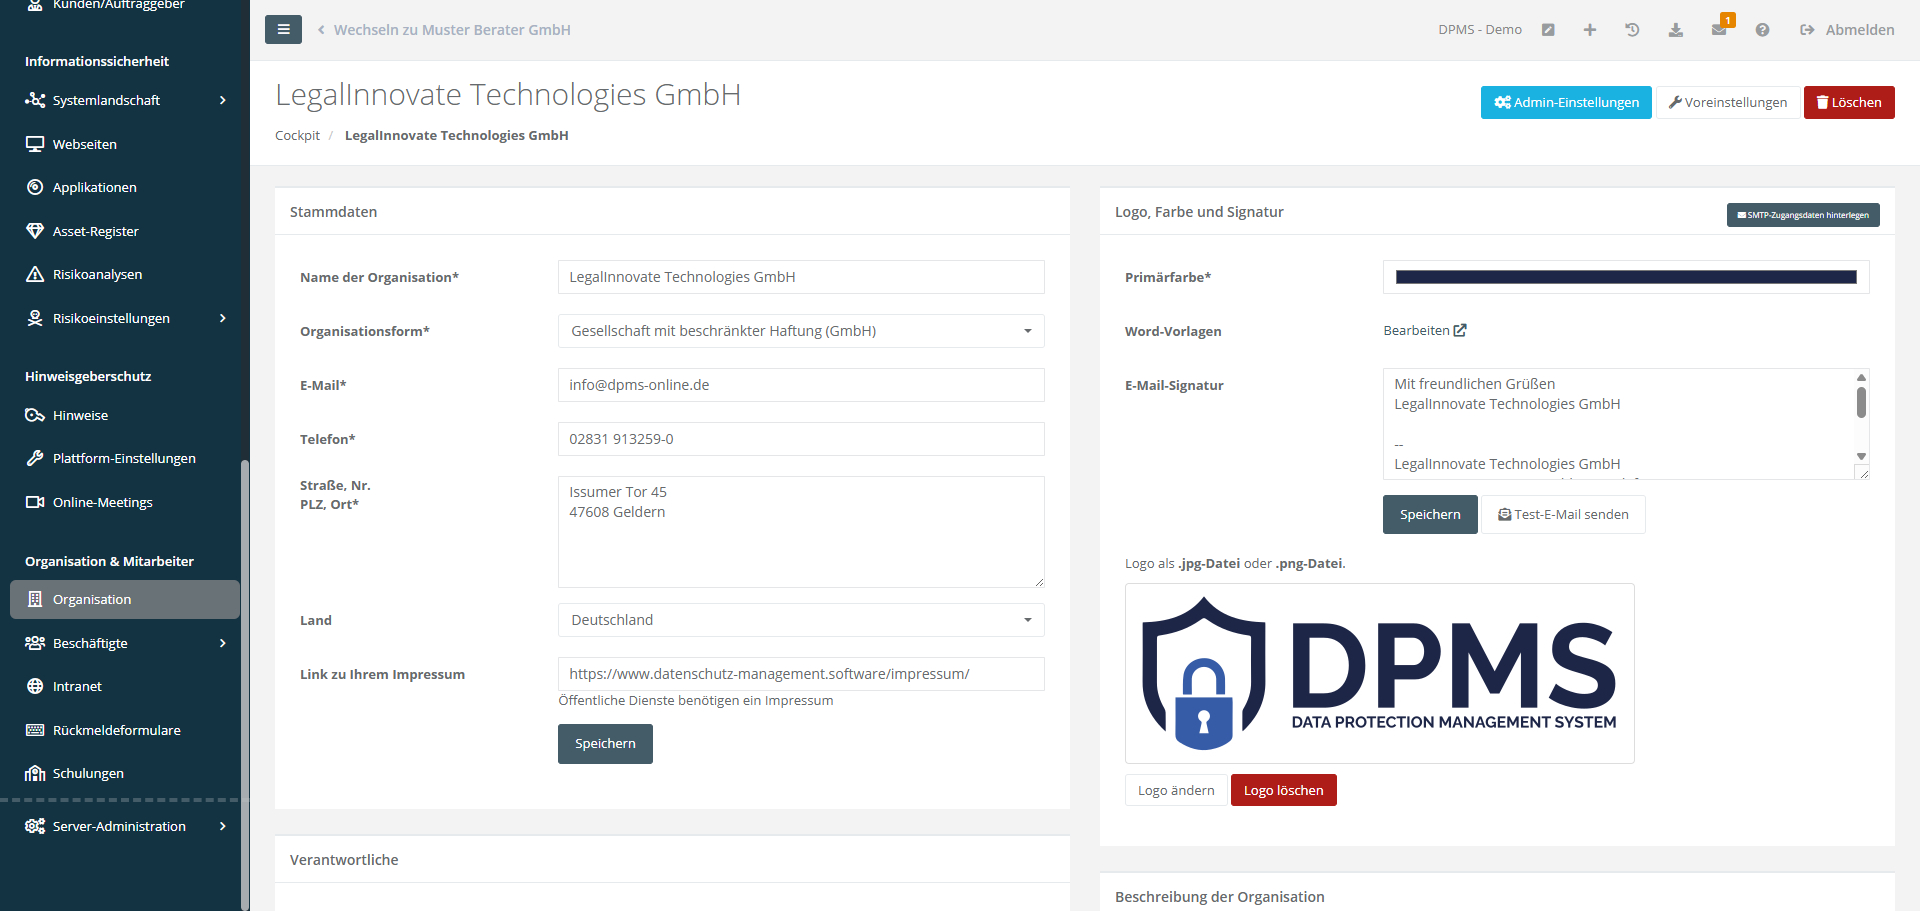Select Schulungen in the sidebar menu
Viewport: 1920px width, 911px height.
[x=88, y=773]
